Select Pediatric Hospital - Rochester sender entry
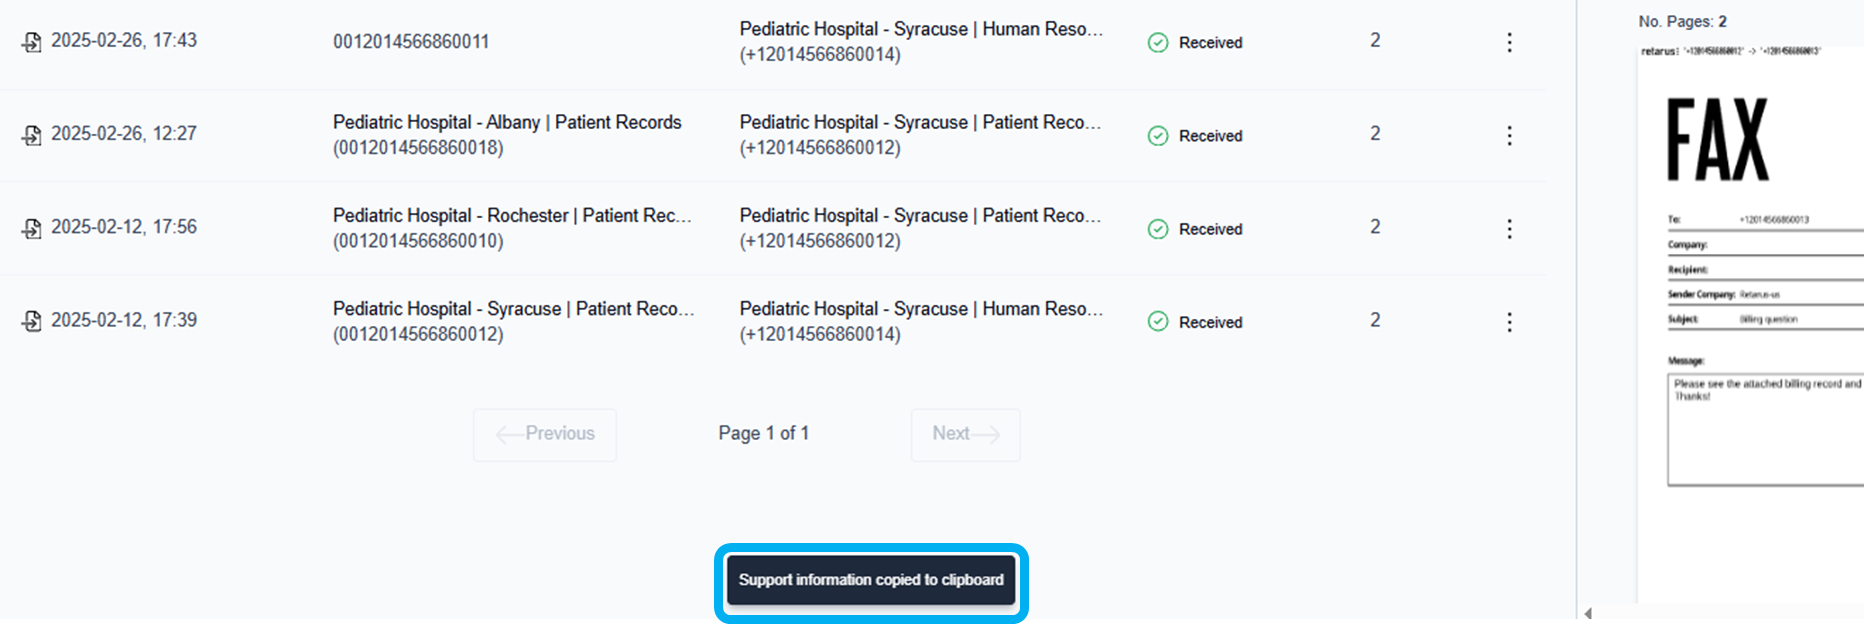The width and height of the screenshot is (1864, 624). 511,215
